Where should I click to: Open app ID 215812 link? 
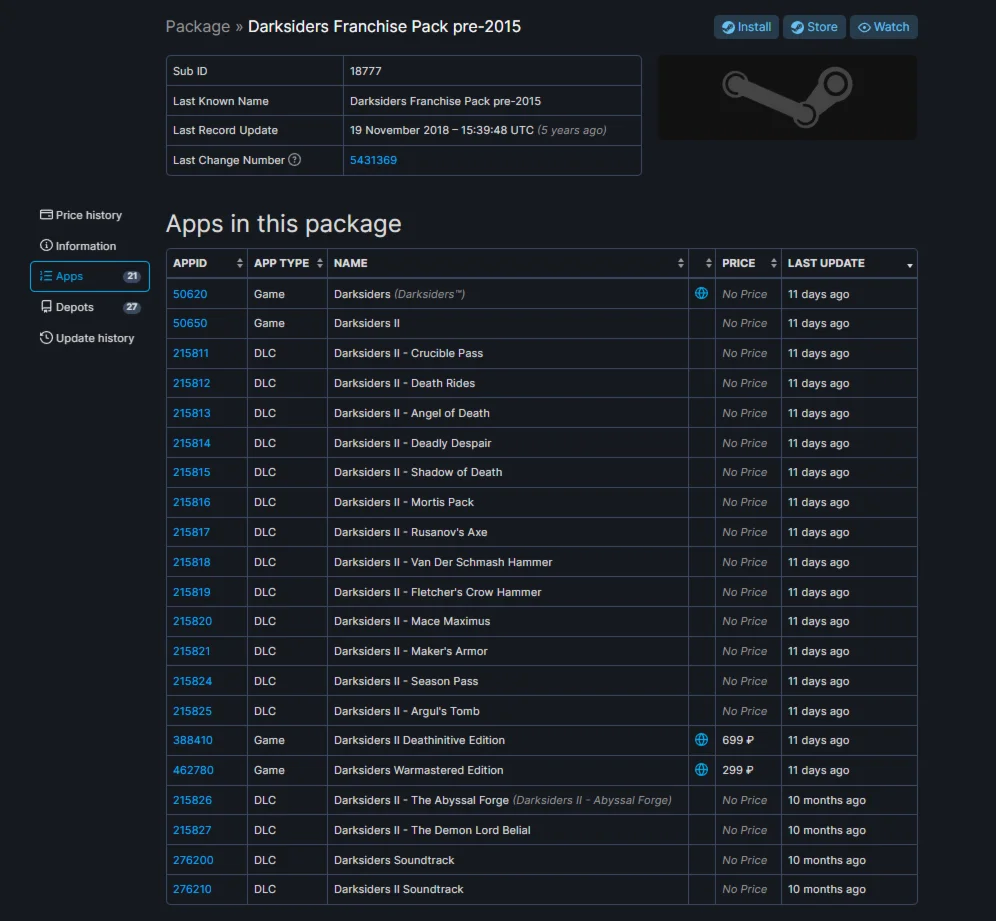click(191, 383)
